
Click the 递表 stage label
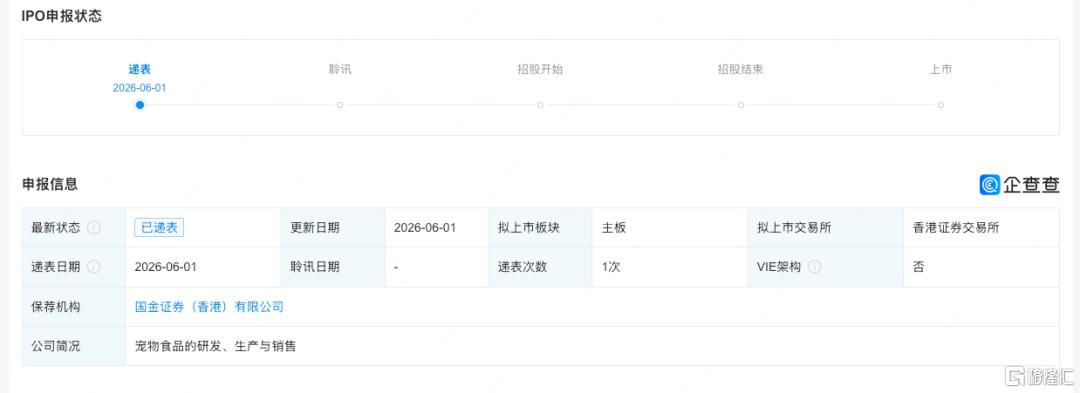(x=140, y=70)
